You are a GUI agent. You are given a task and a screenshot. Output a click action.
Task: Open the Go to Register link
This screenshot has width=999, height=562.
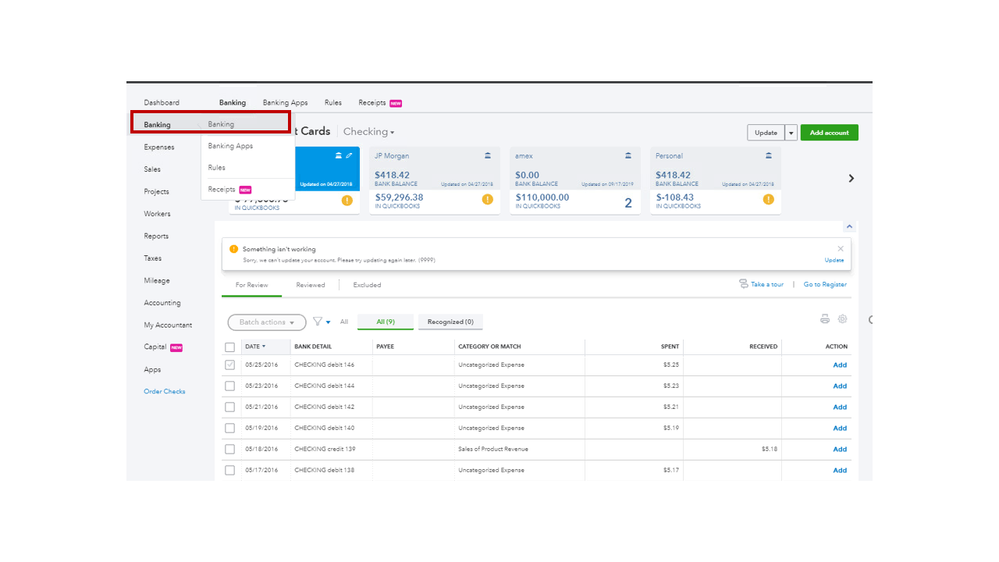pos(825,284)
